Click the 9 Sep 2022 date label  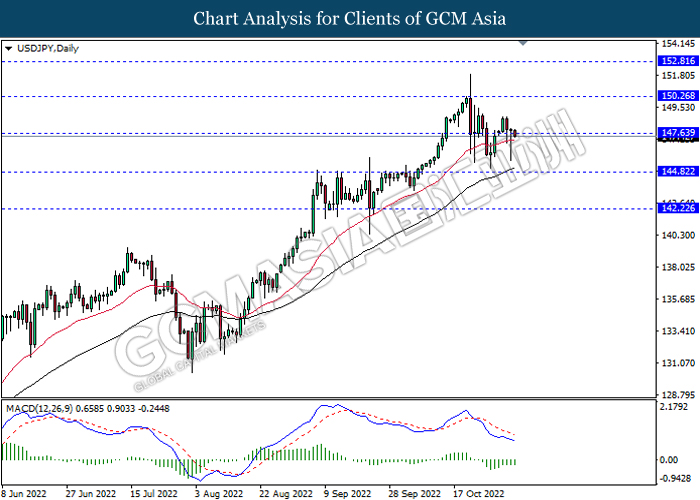[348, 494]
